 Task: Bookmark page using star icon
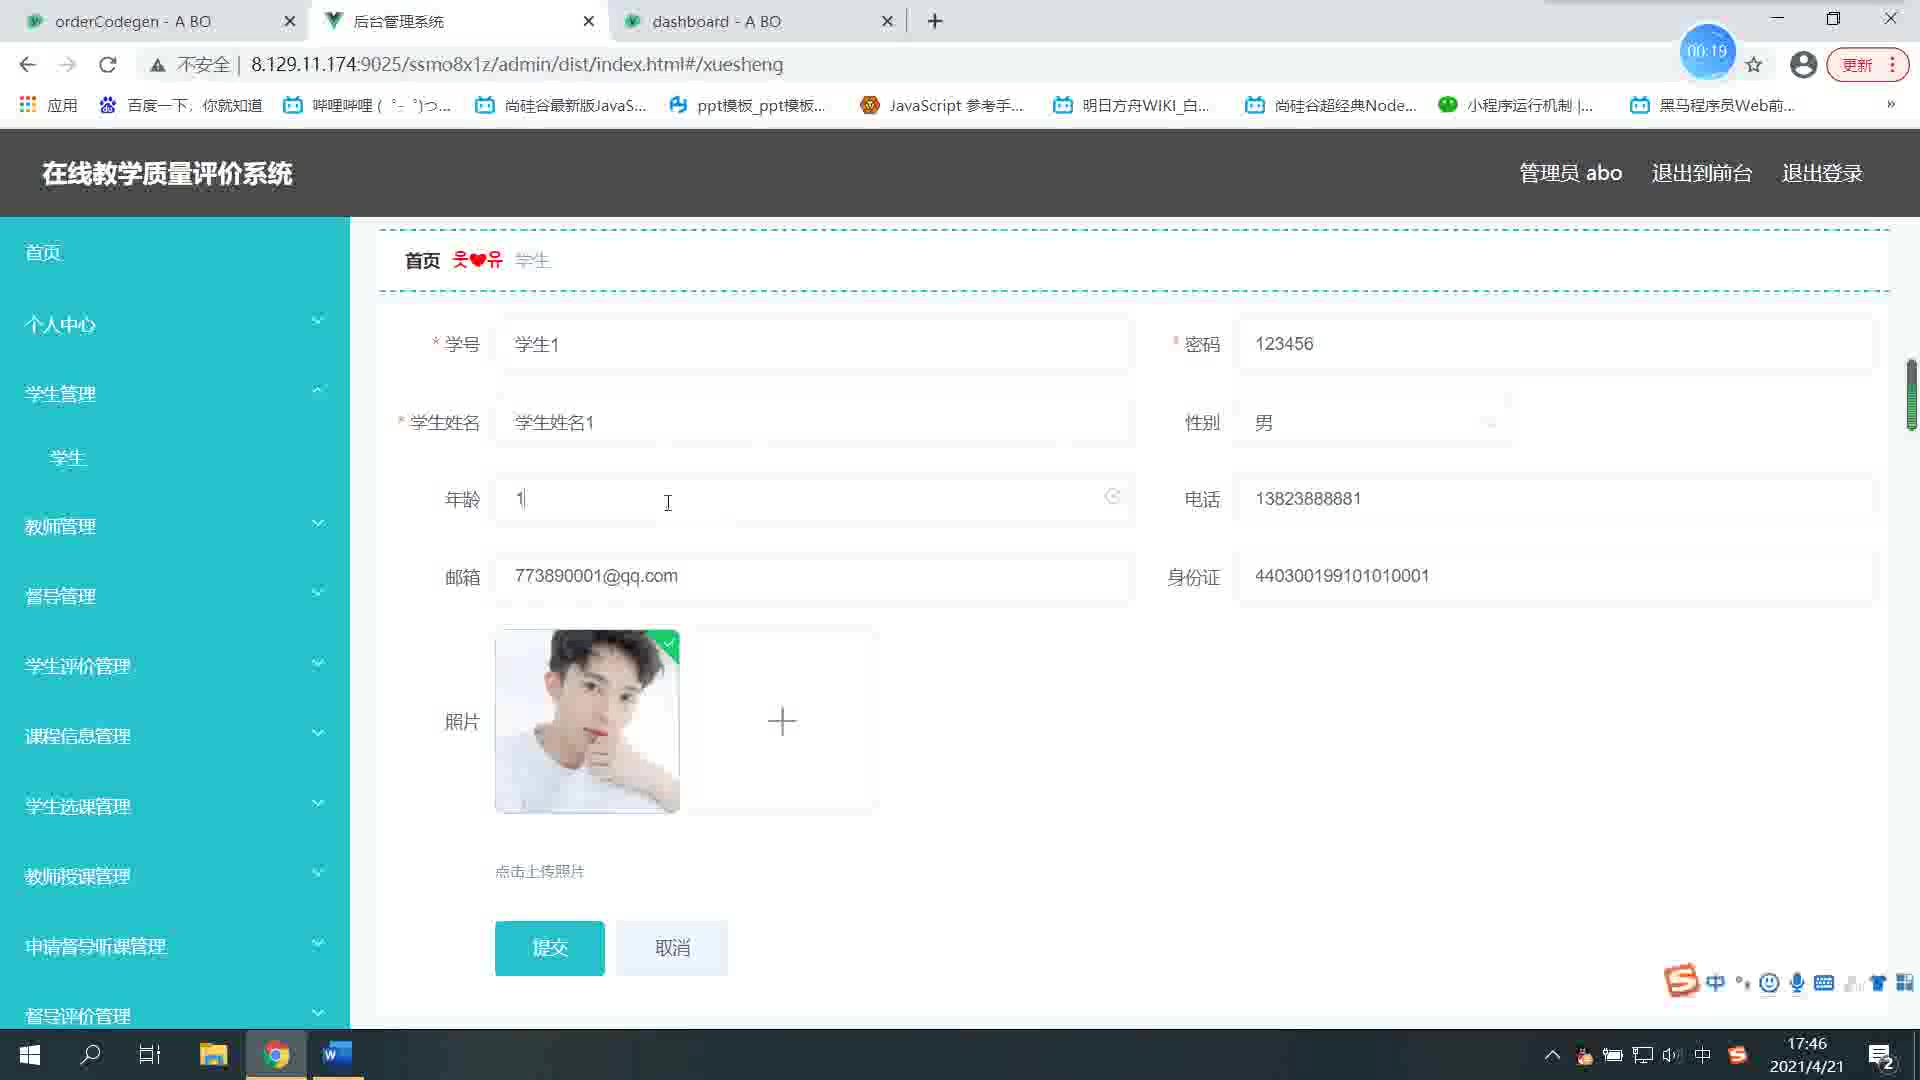click(1754, 65)
